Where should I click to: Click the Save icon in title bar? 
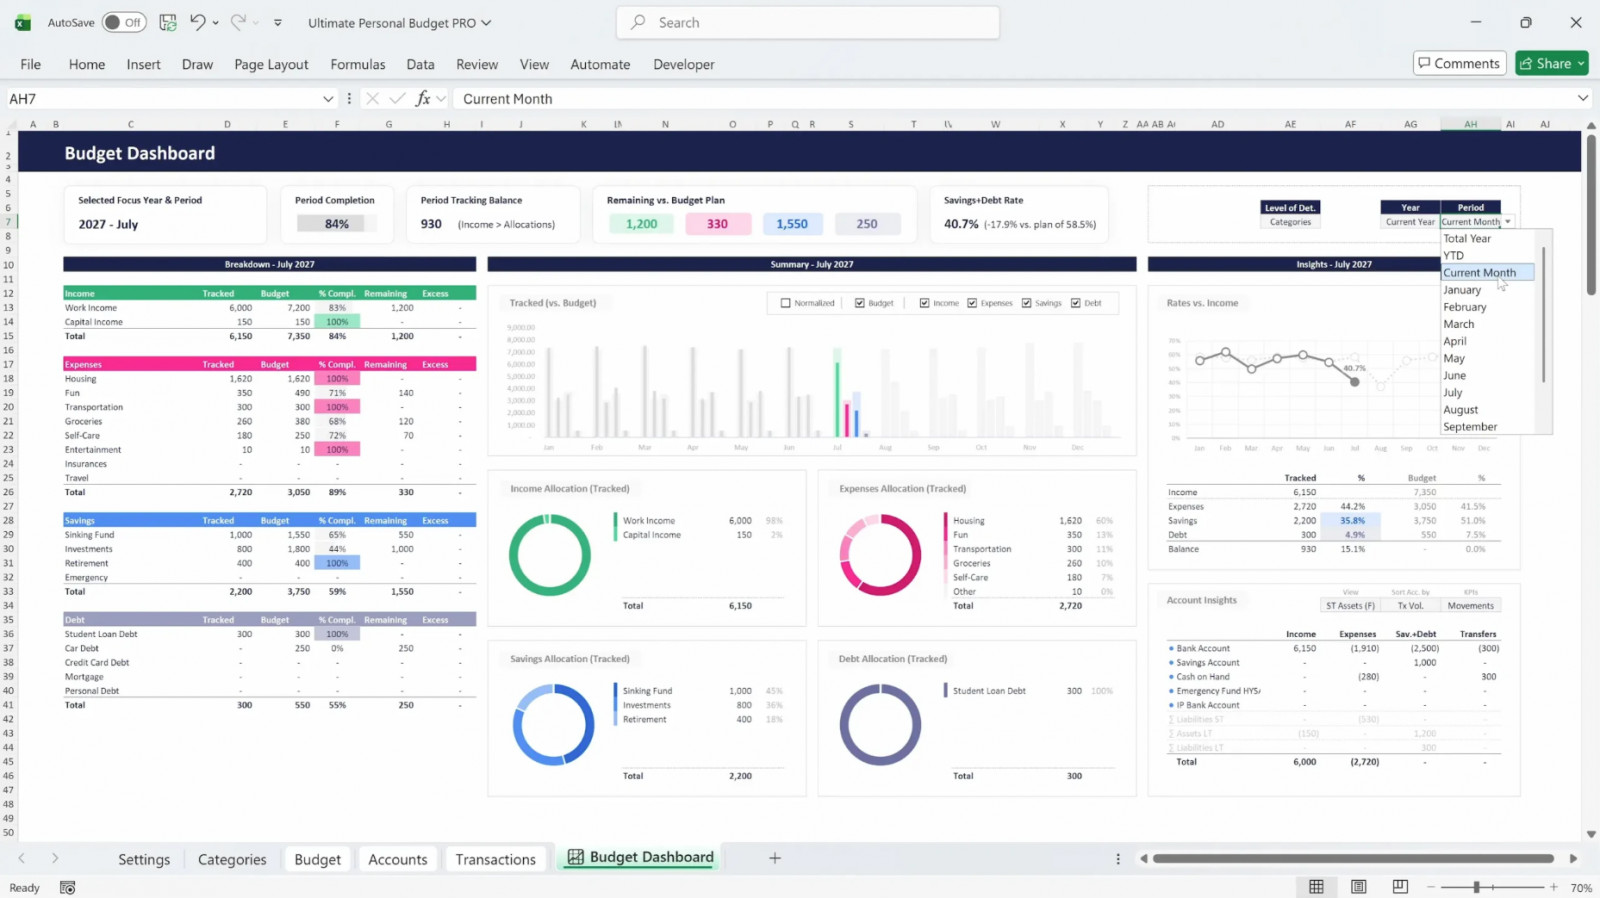click(x=168, y=22)
